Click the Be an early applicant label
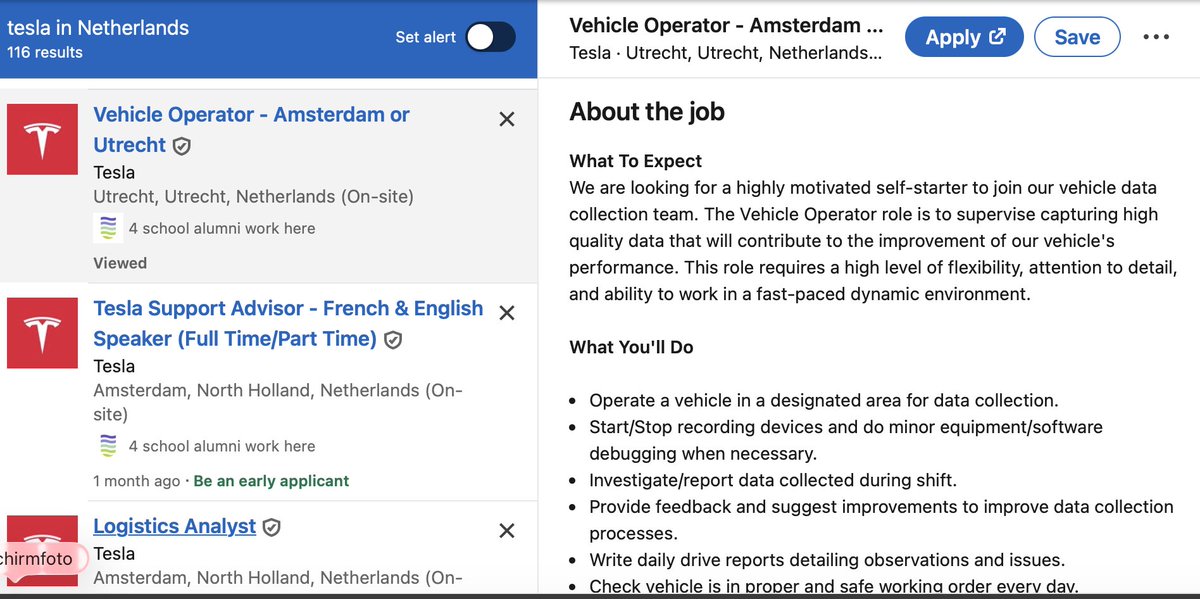This screenshot has width=1200, height=599. click(271, 481)
